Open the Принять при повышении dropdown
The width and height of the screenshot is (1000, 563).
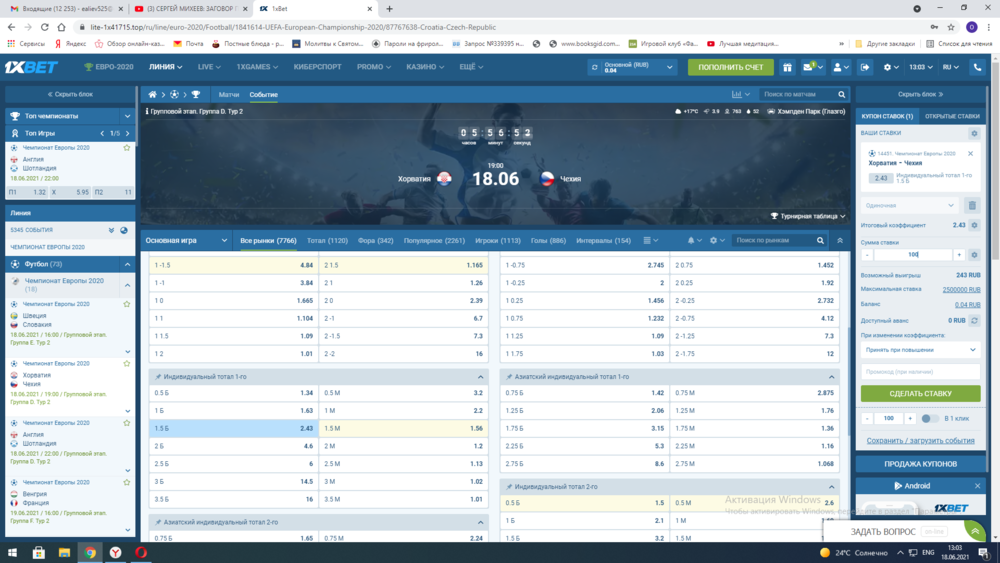920,350
